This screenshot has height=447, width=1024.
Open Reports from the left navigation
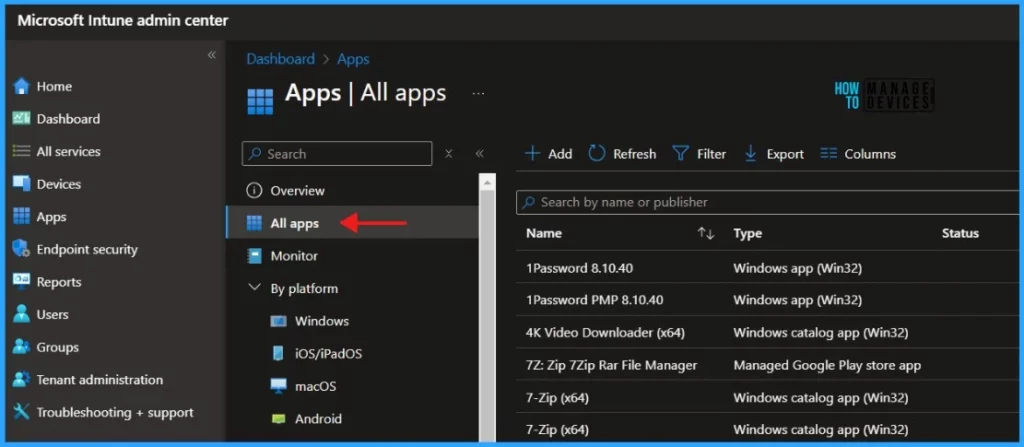point(59,282)
